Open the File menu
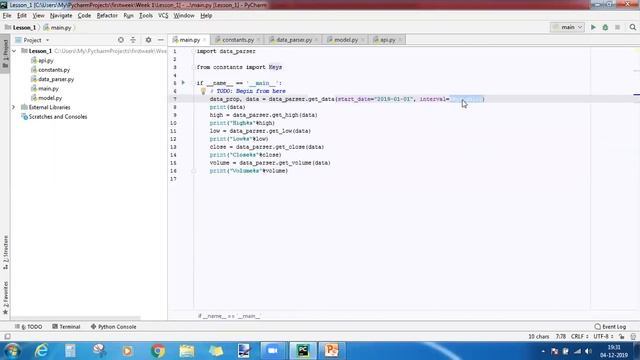The width and height of the screenshot is (640, 360). click(x=7, y=16)
